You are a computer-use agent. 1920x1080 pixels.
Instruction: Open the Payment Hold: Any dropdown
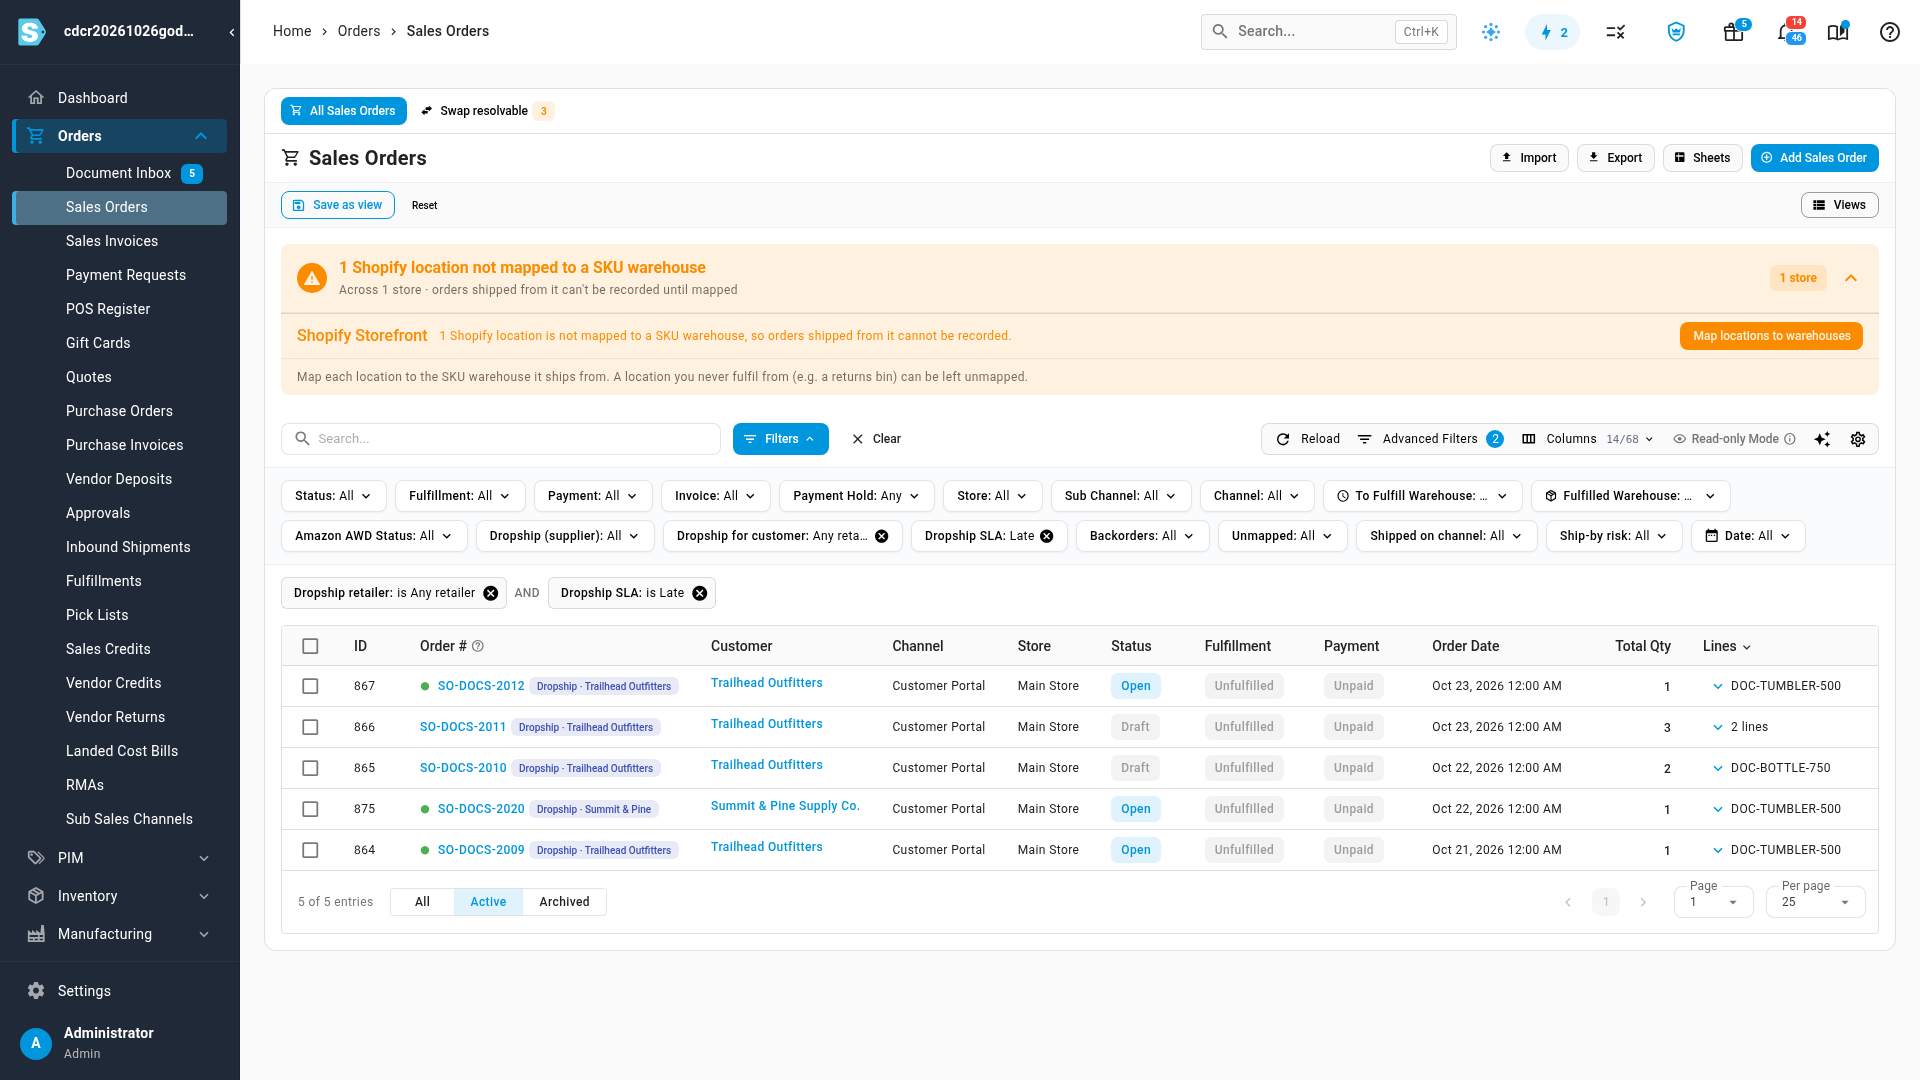point(856,496)
